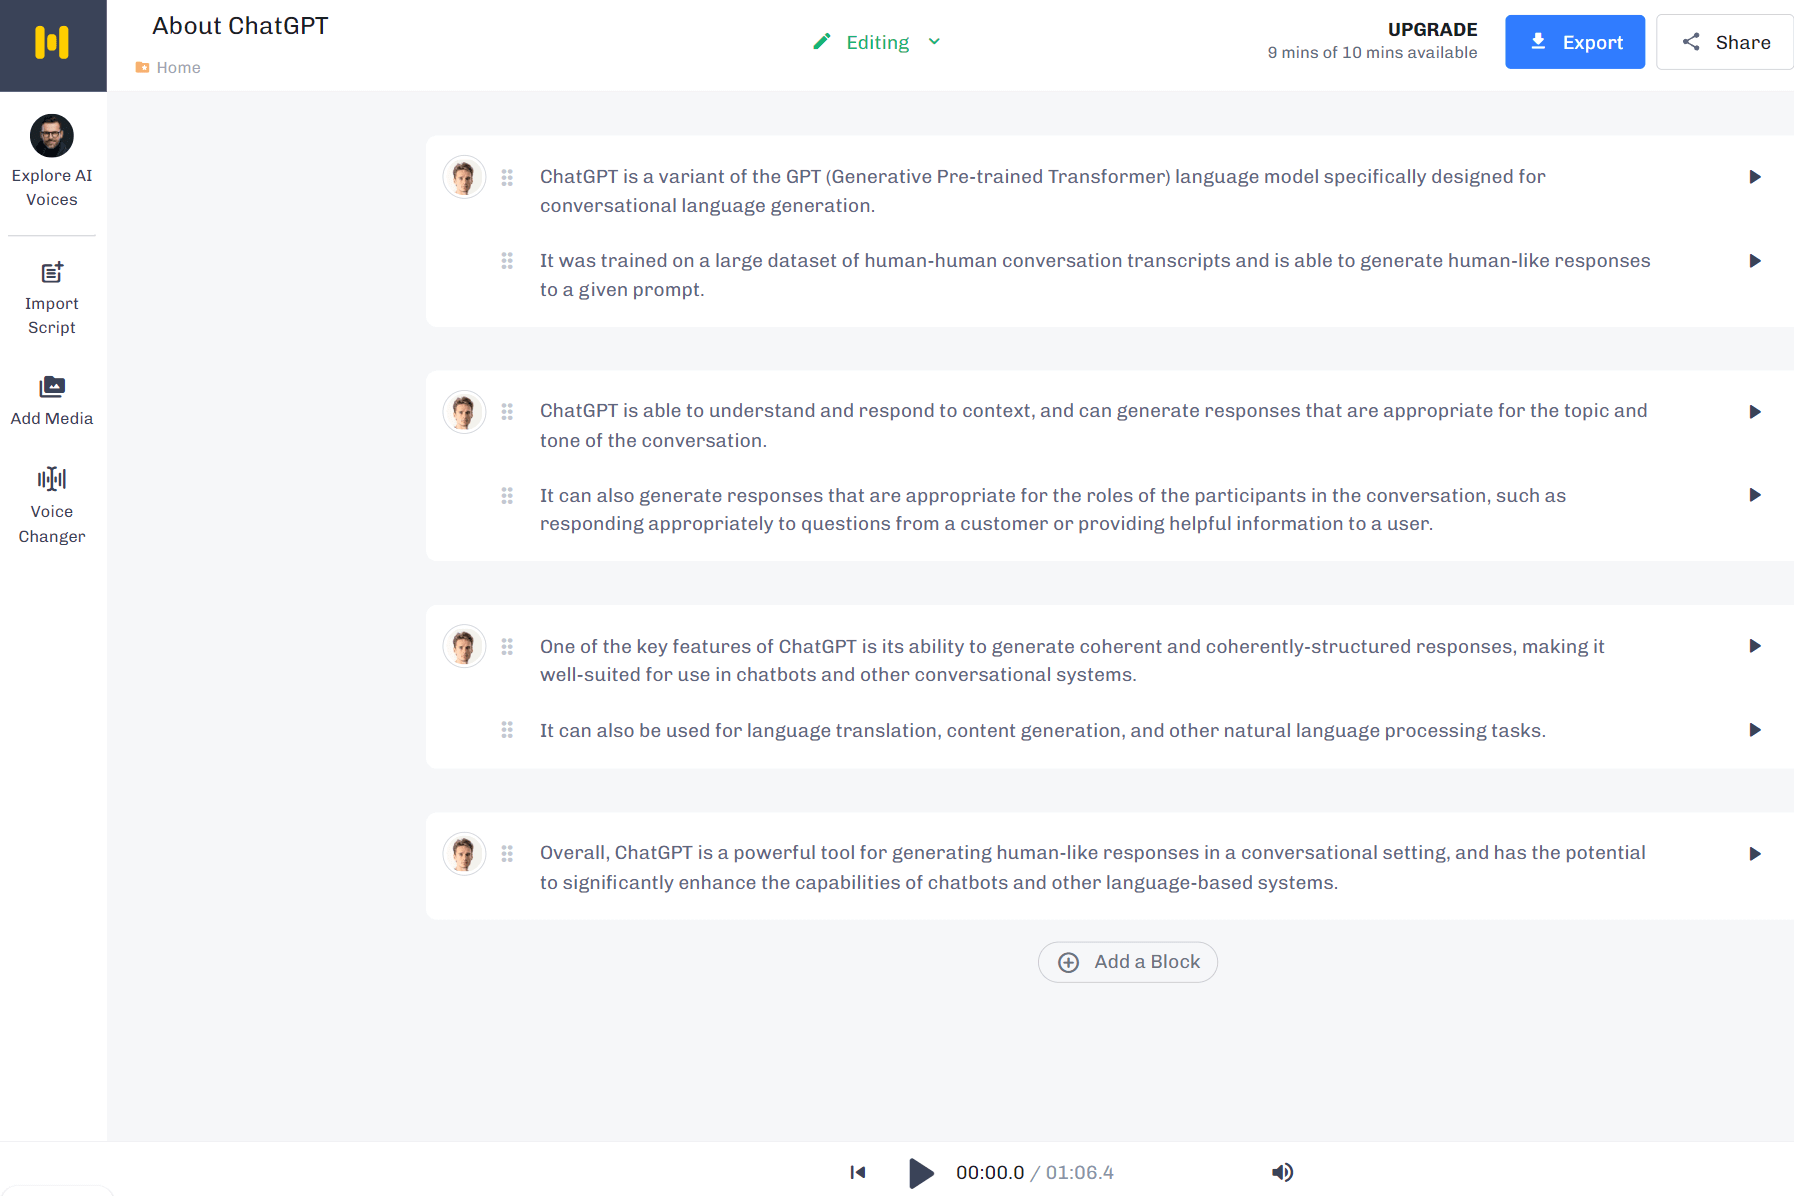This screenshot has width=1794, height=1196.
Task: Play the 'ChatGPT is able to understand' sentence
Action: [x=1755, y=412]
